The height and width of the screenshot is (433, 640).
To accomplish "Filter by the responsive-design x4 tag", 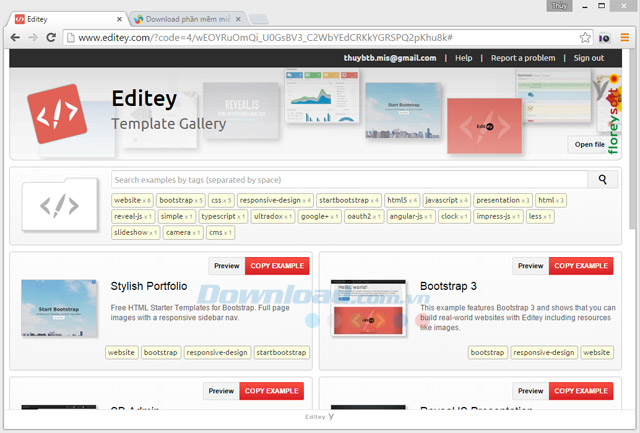I will click(x=275, y=200).
